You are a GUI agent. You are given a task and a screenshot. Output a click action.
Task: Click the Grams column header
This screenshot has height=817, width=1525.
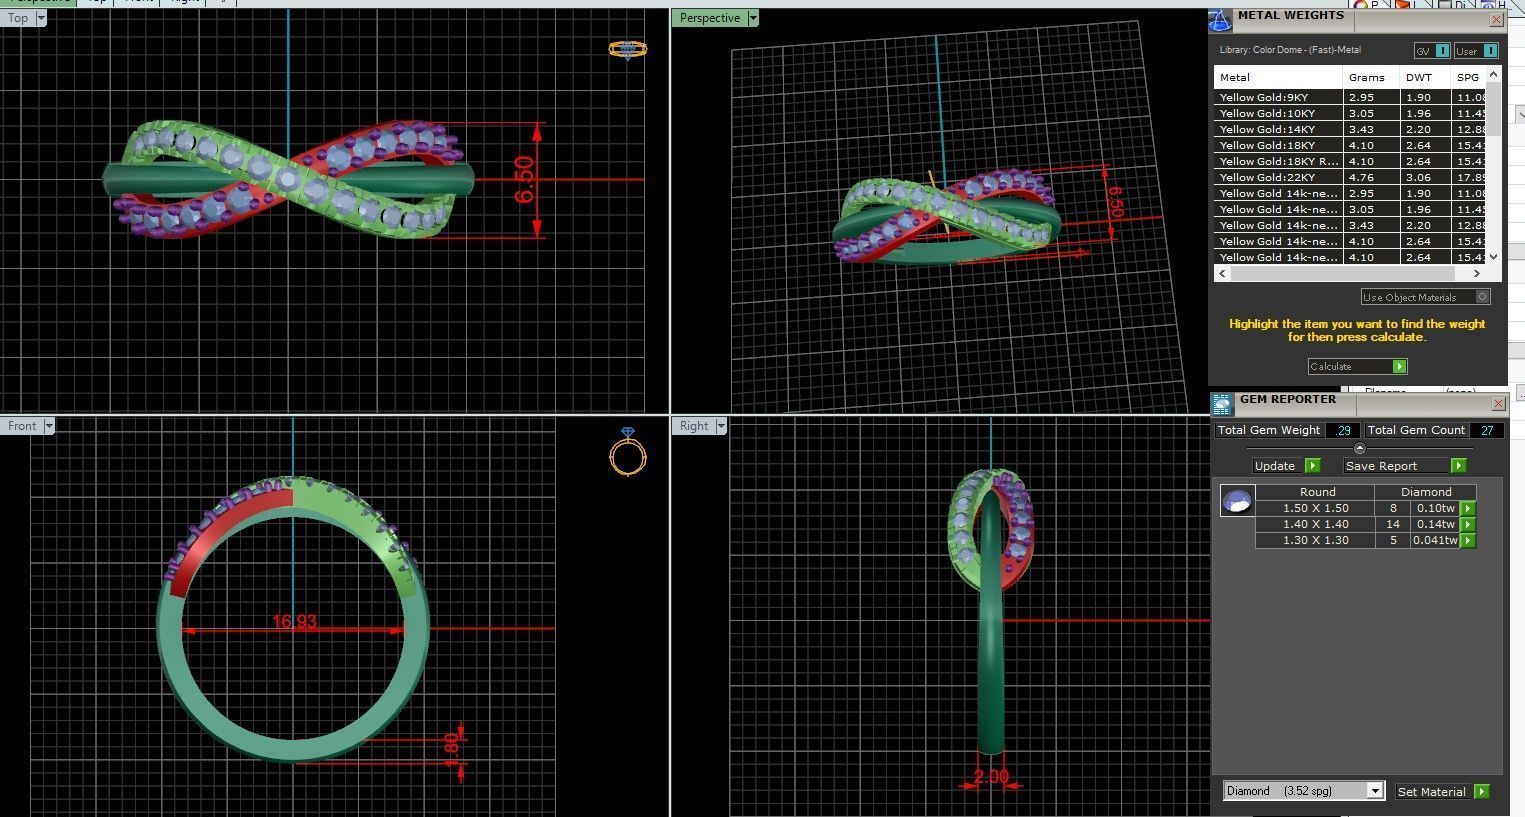tap(1371, 77)
